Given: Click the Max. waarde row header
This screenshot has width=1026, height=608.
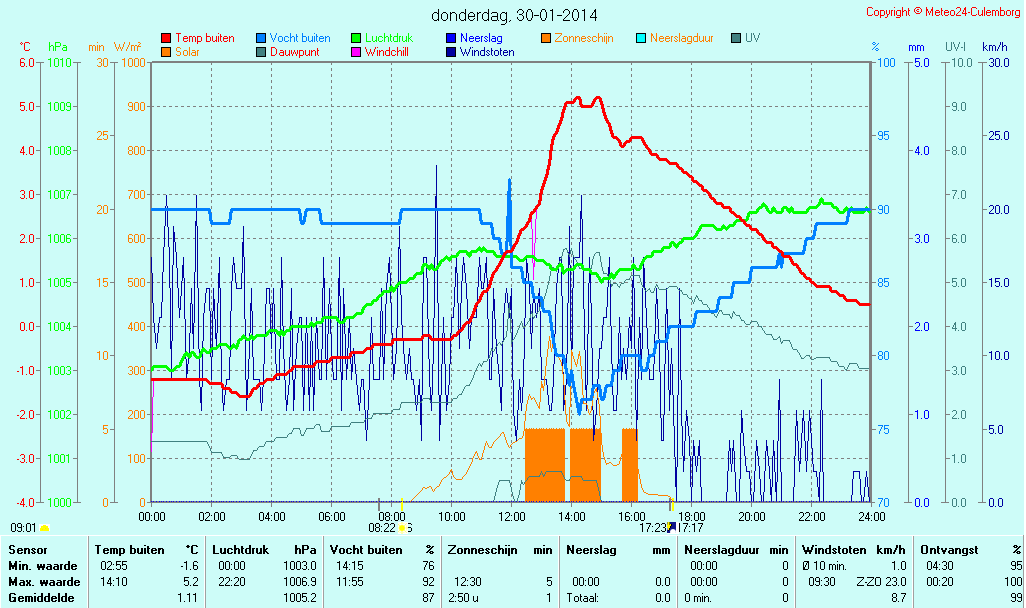Looking at the screenshot, I should coord(43,581).
